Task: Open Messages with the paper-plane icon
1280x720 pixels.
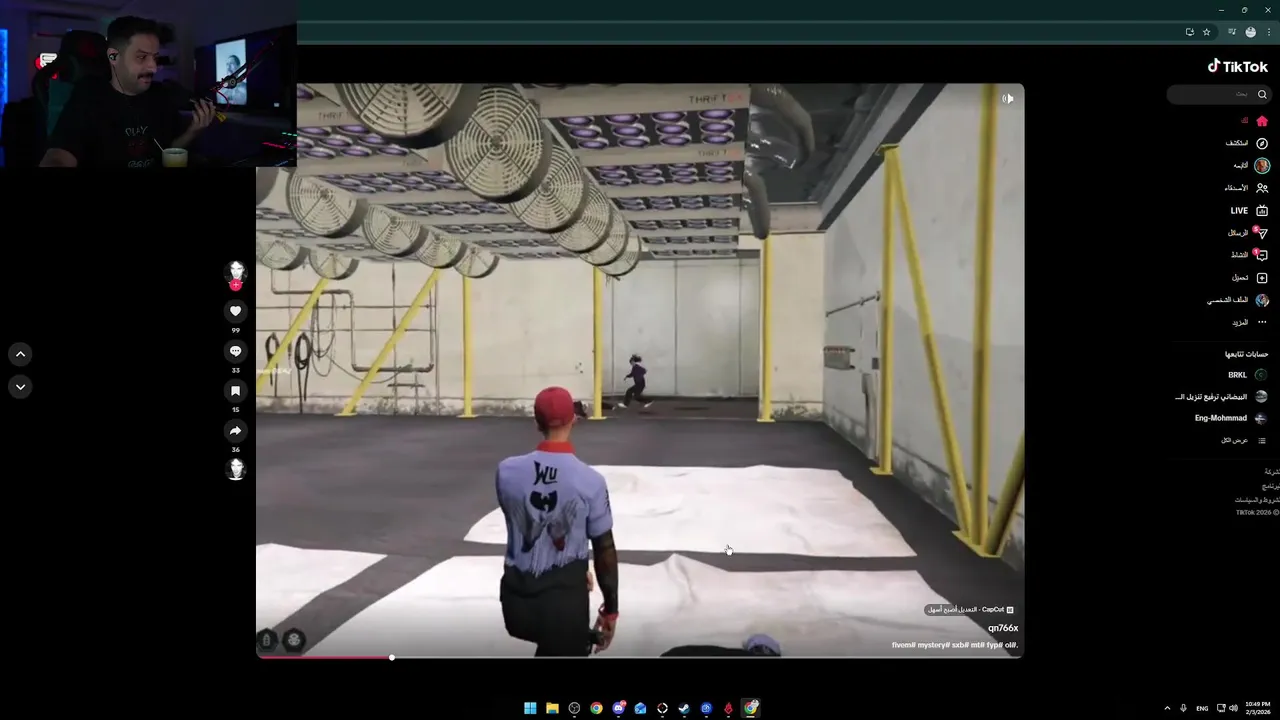Action: [x=1262, y=233]
